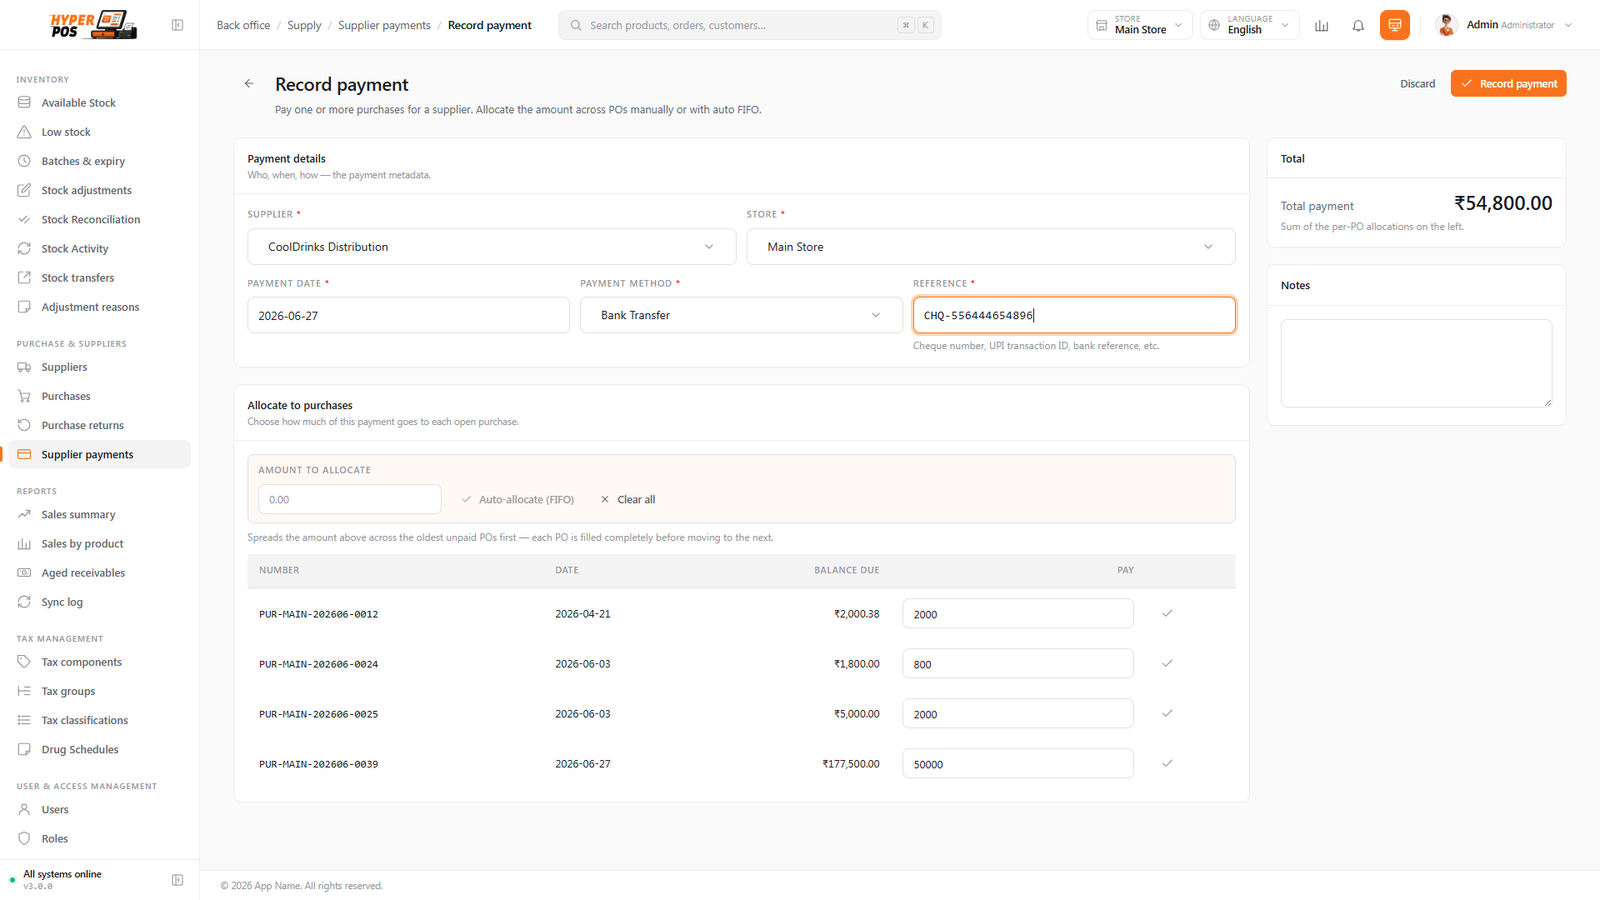Expand the Admin user menu
Viewport: 1600px width, 900px height.
coord(1504,25)
